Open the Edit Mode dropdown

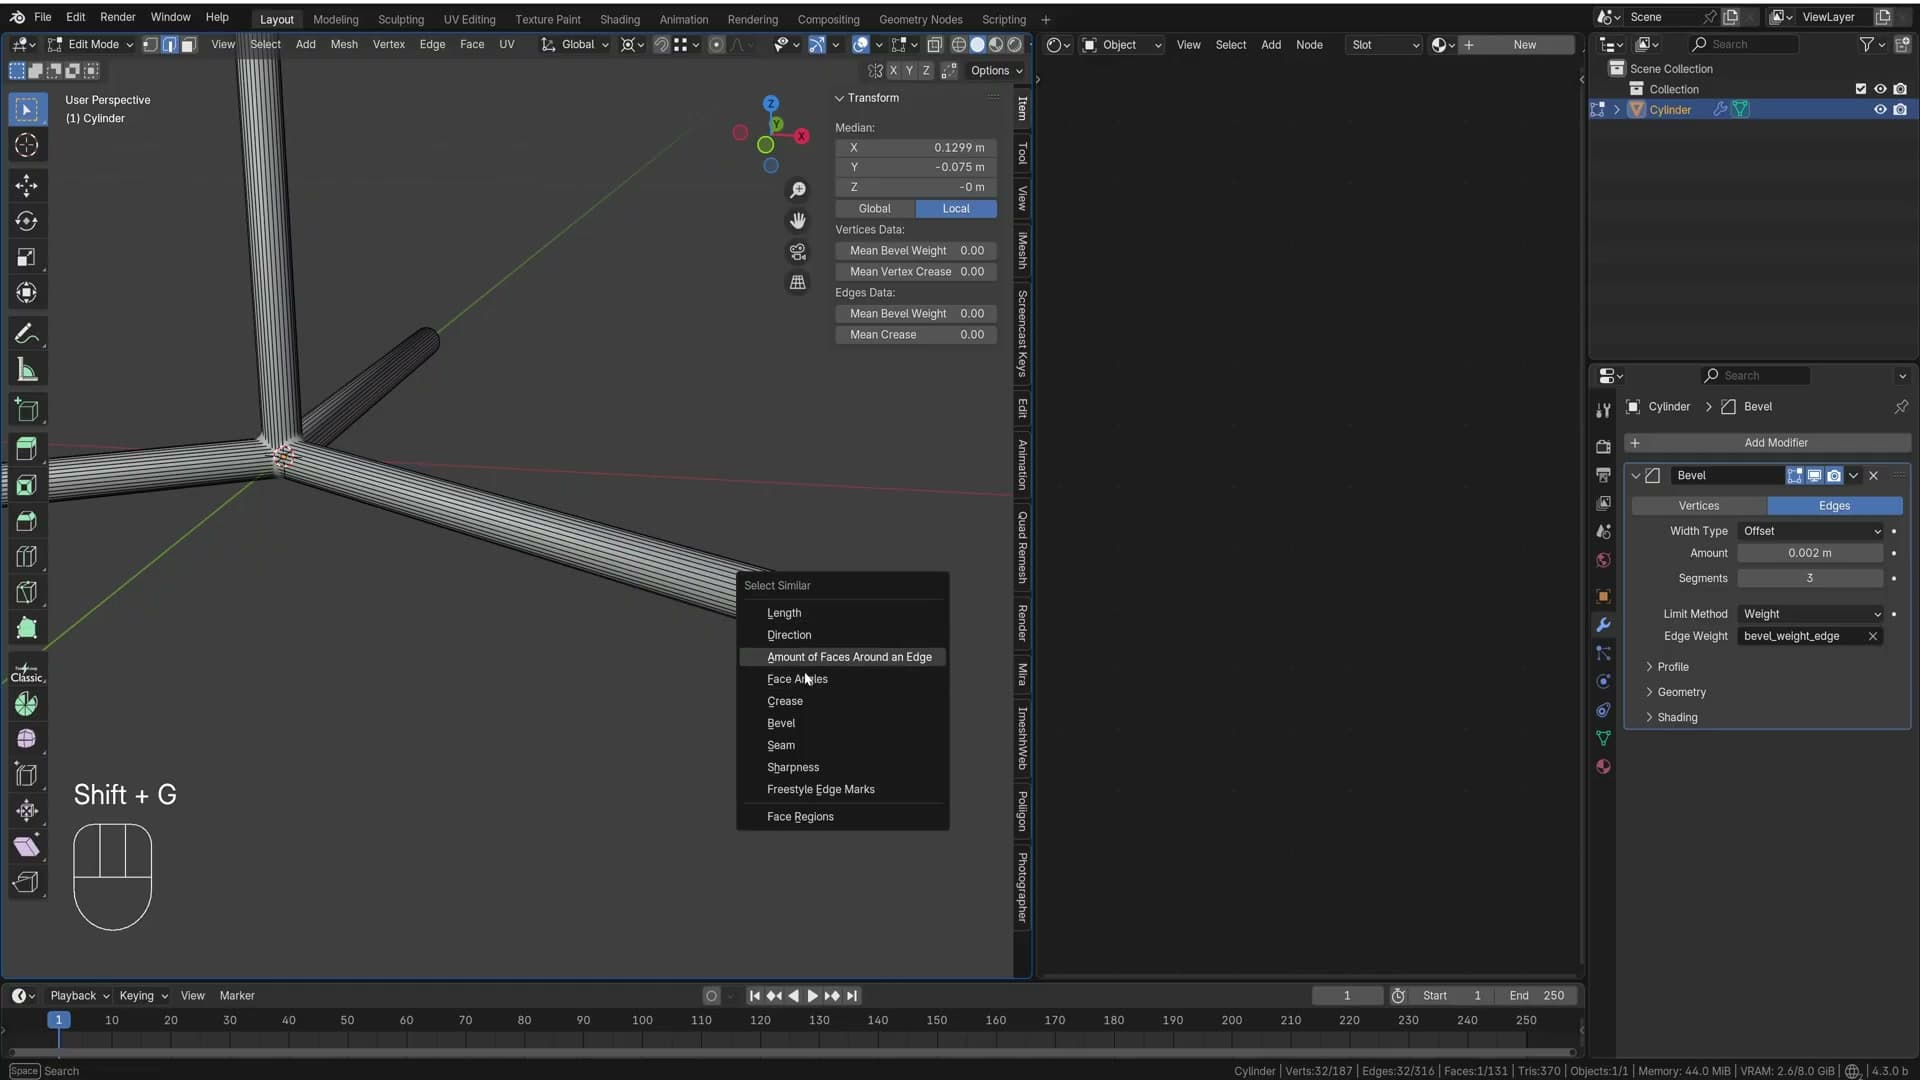(90, 44)
